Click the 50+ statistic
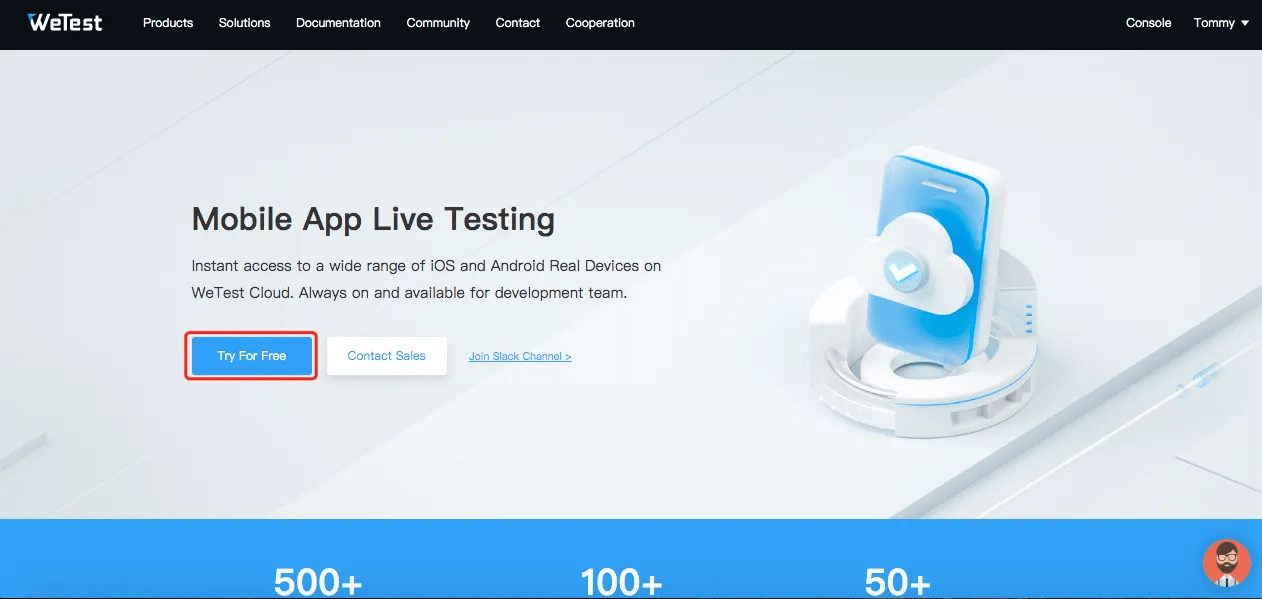This screenshot has width=1262, height=599. point(898,582)
